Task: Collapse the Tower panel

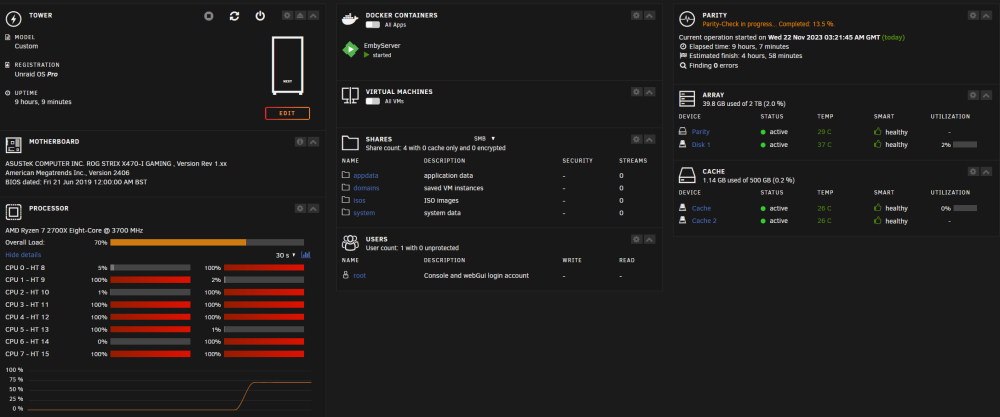Action: (313, 15)
